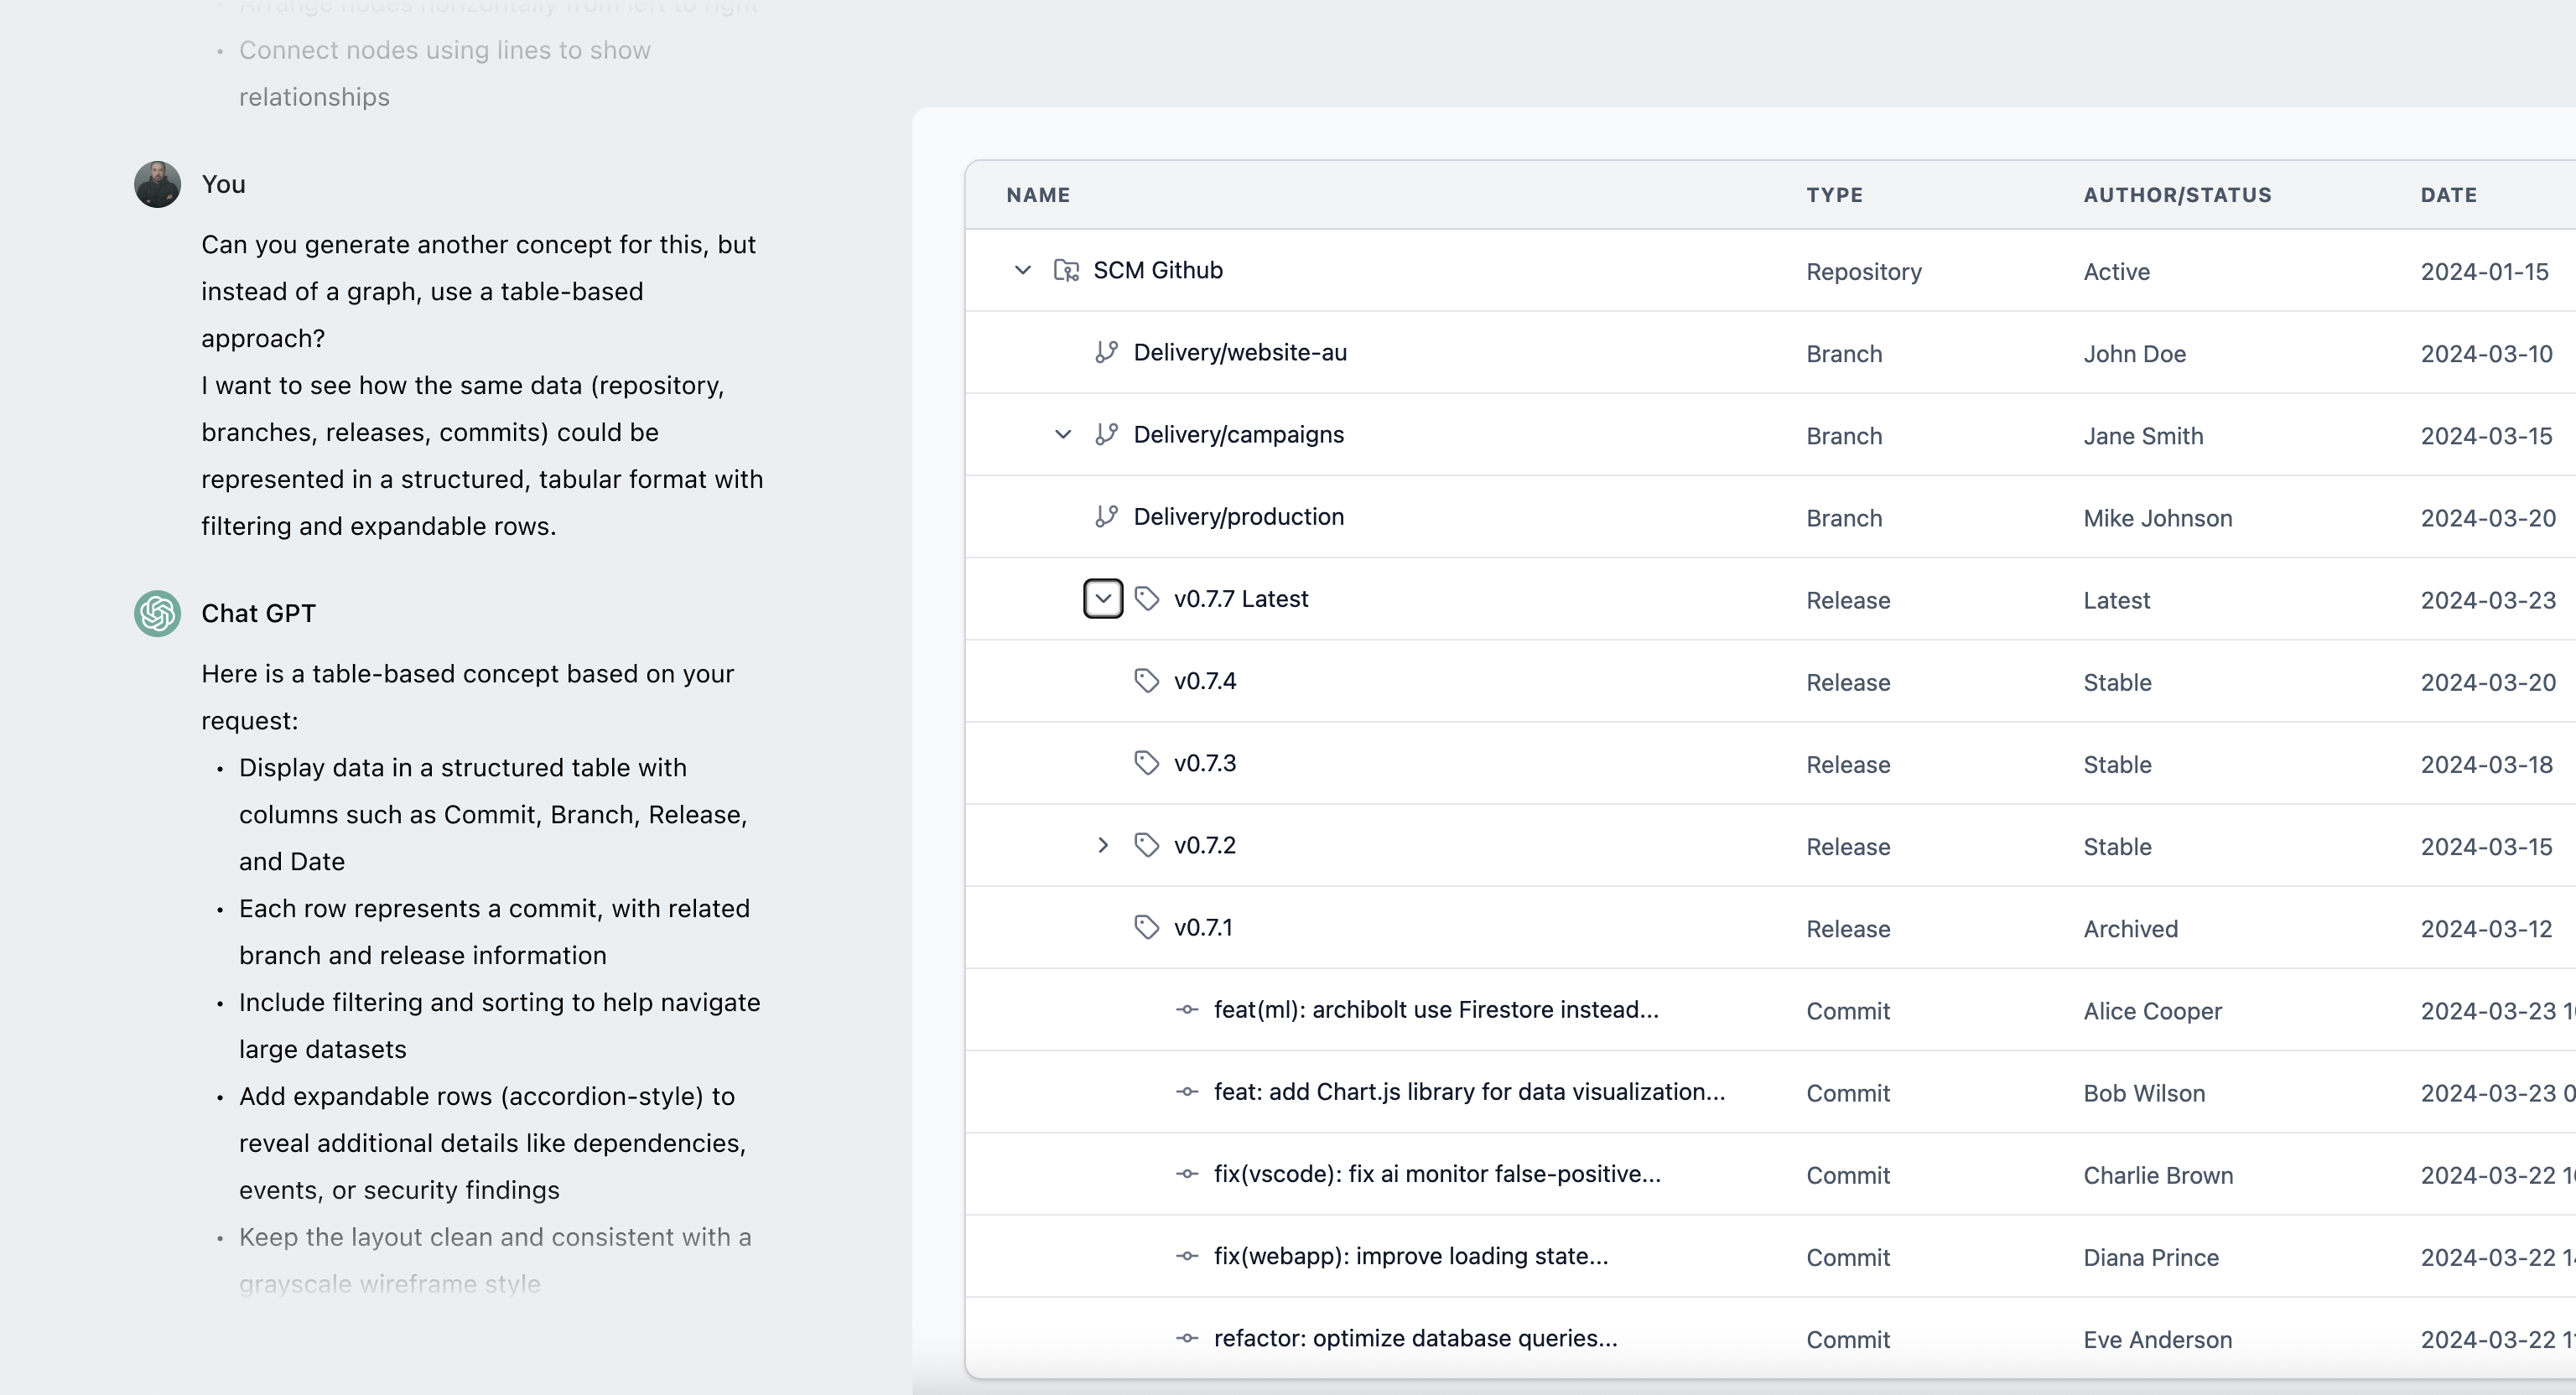2576x1395 pixels.
Task: Collapse the SCM Github repository row
Action: click(x=1022, y=270)
